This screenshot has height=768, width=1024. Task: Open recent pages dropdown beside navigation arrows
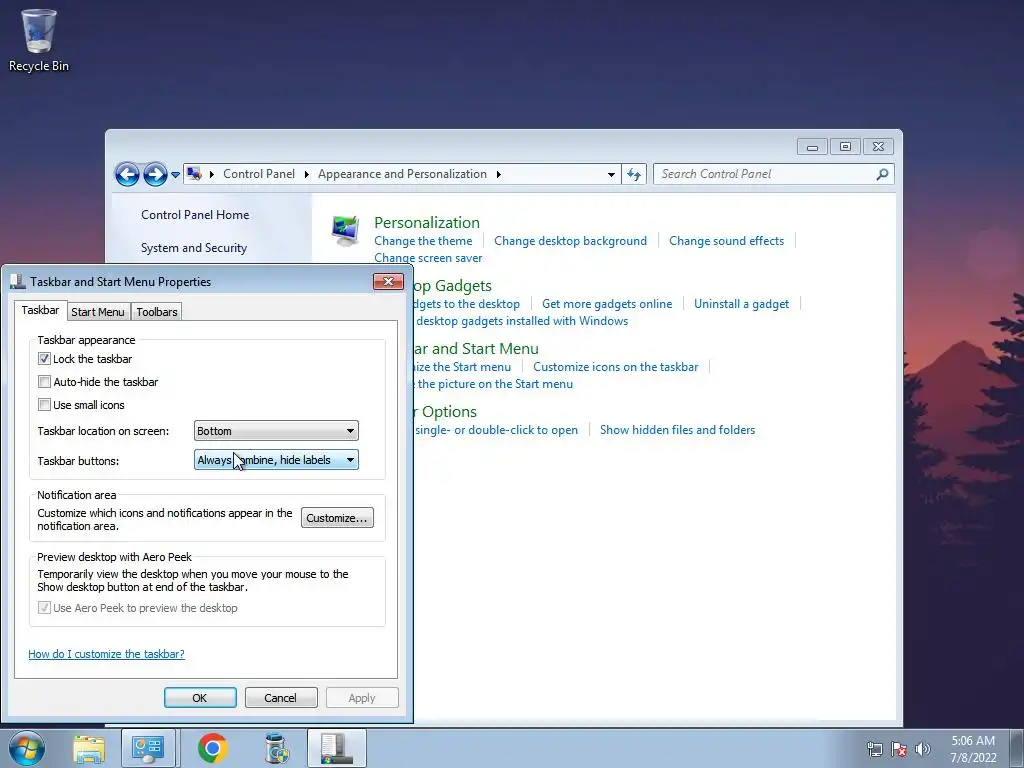tap(175, 175)
